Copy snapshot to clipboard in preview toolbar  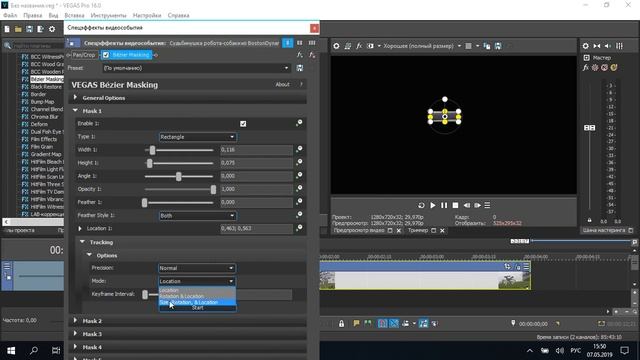(487, 46)
